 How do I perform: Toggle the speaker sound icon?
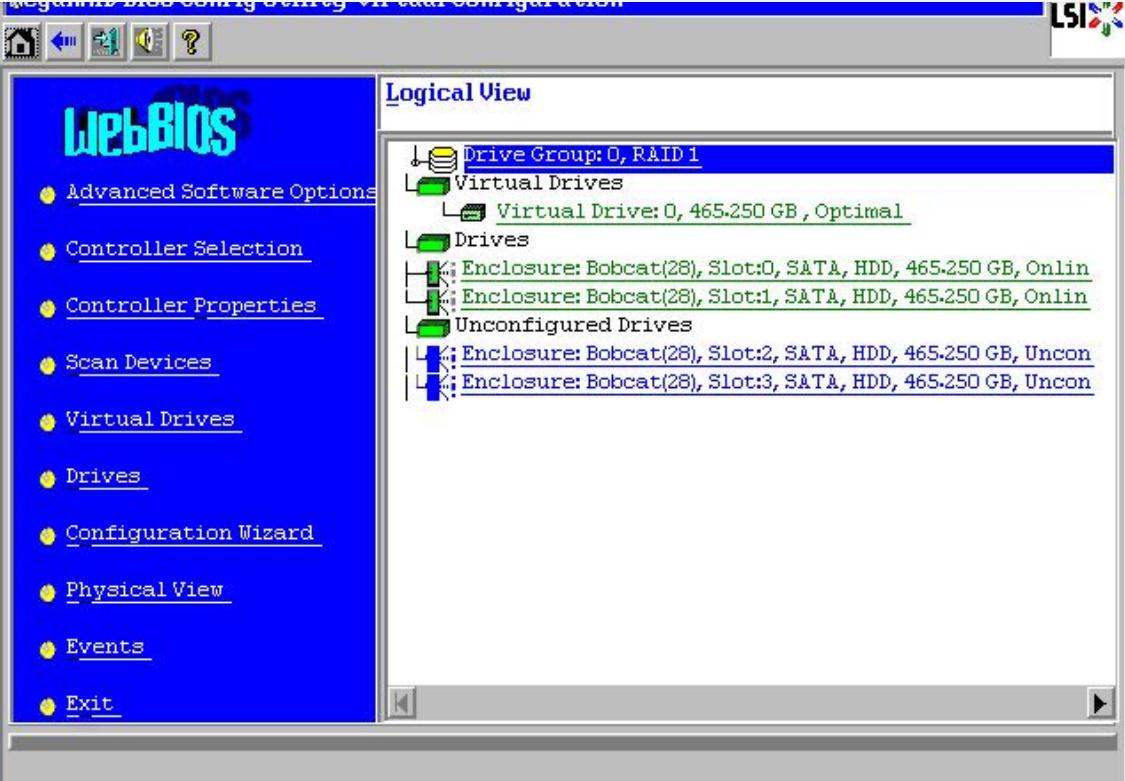pyautogui.click(x=149, y=42)
